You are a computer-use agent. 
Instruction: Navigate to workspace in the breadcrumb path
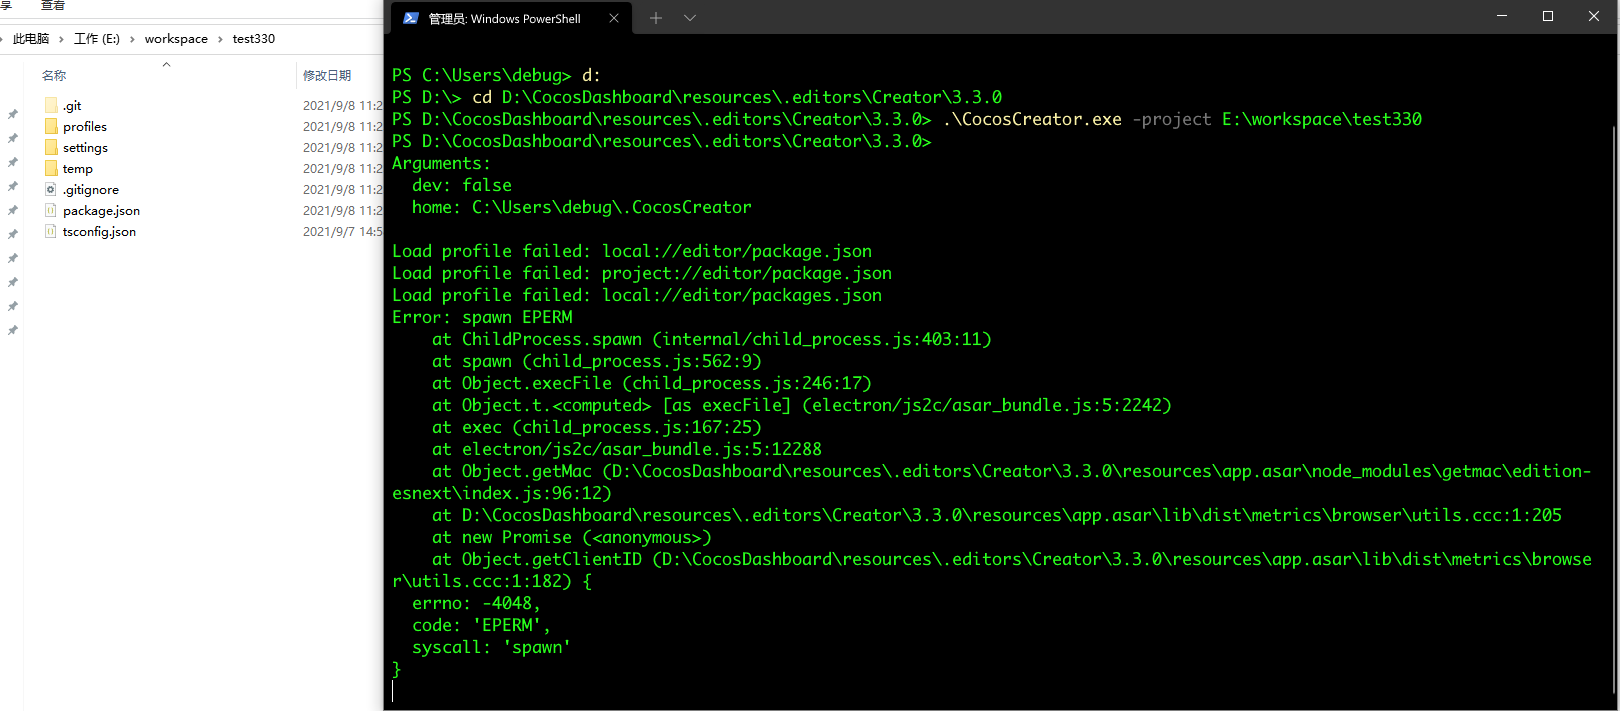176,39
